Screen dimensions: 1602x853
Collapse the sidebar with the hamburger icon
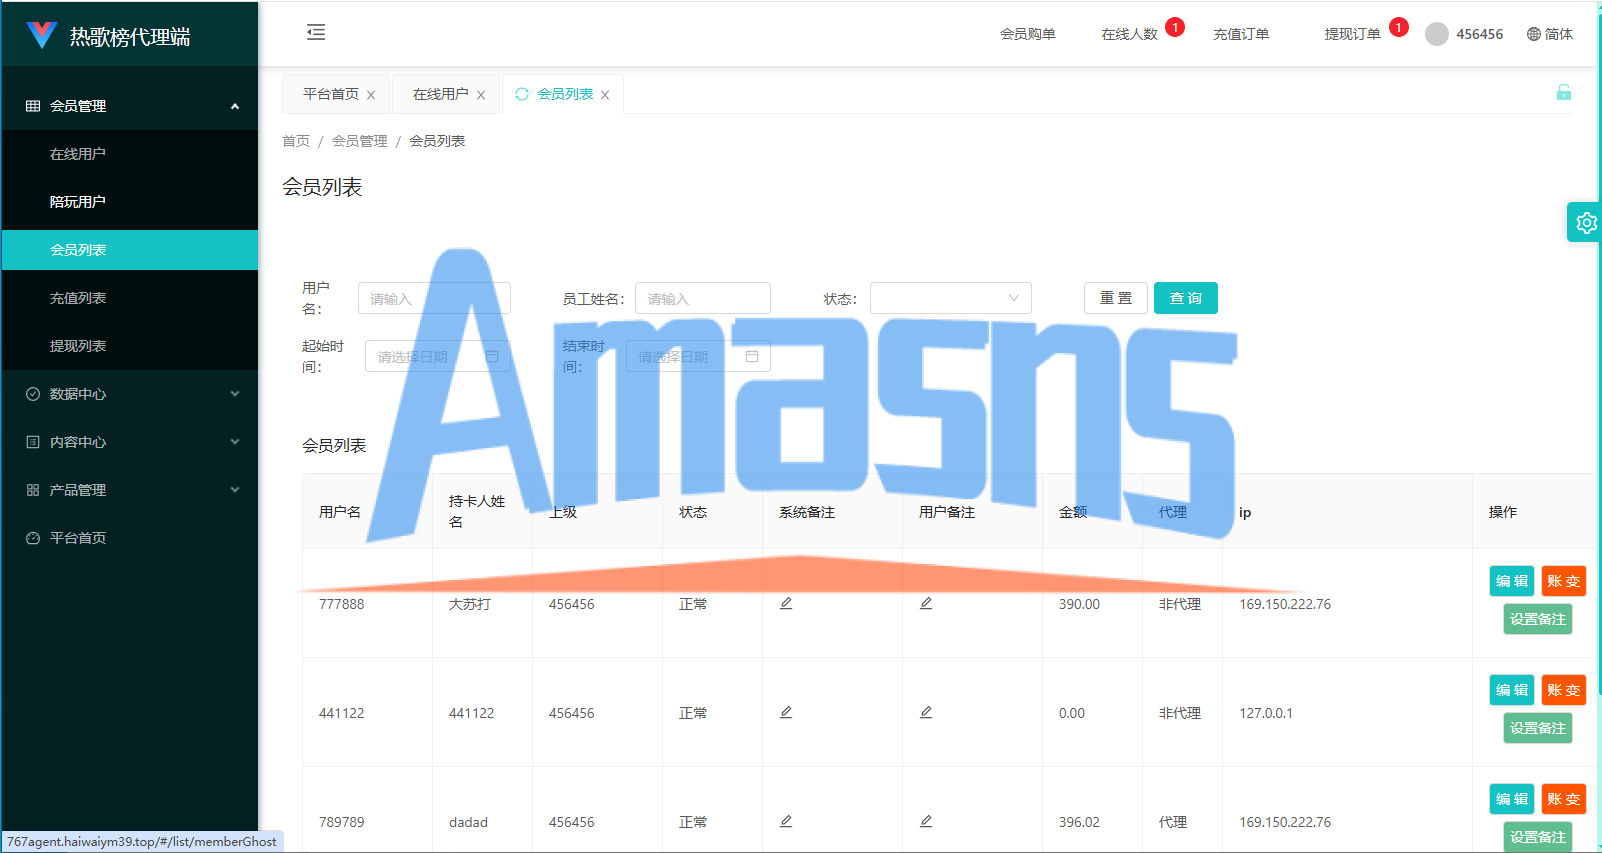point(316,33)
